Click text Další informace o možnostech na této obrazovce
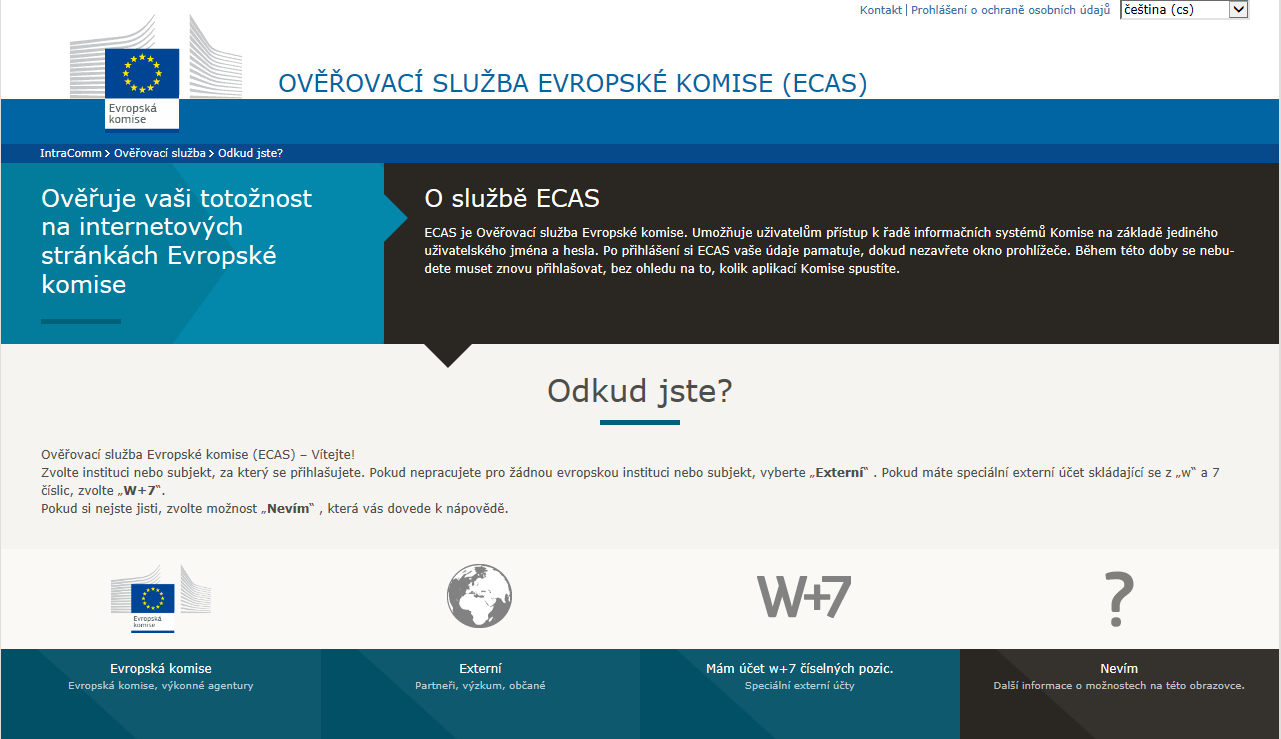1281x739 pixels. (x=1119, y=686)
